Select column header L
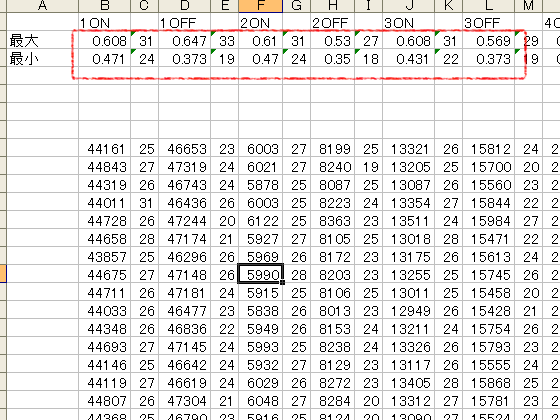Image resolution: width=560 pixels, height=420 pixels. click(489, 6)
